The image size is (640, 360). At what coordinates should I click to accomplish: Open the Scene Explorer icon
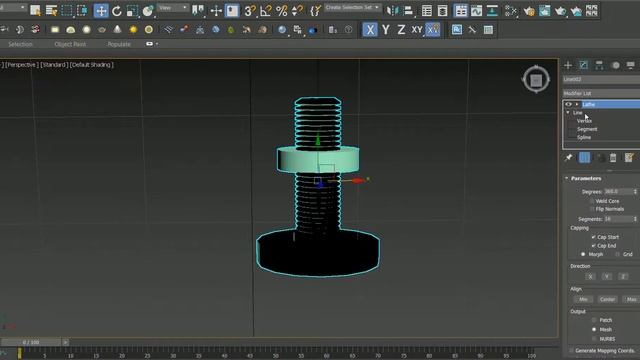coord(427,11)
